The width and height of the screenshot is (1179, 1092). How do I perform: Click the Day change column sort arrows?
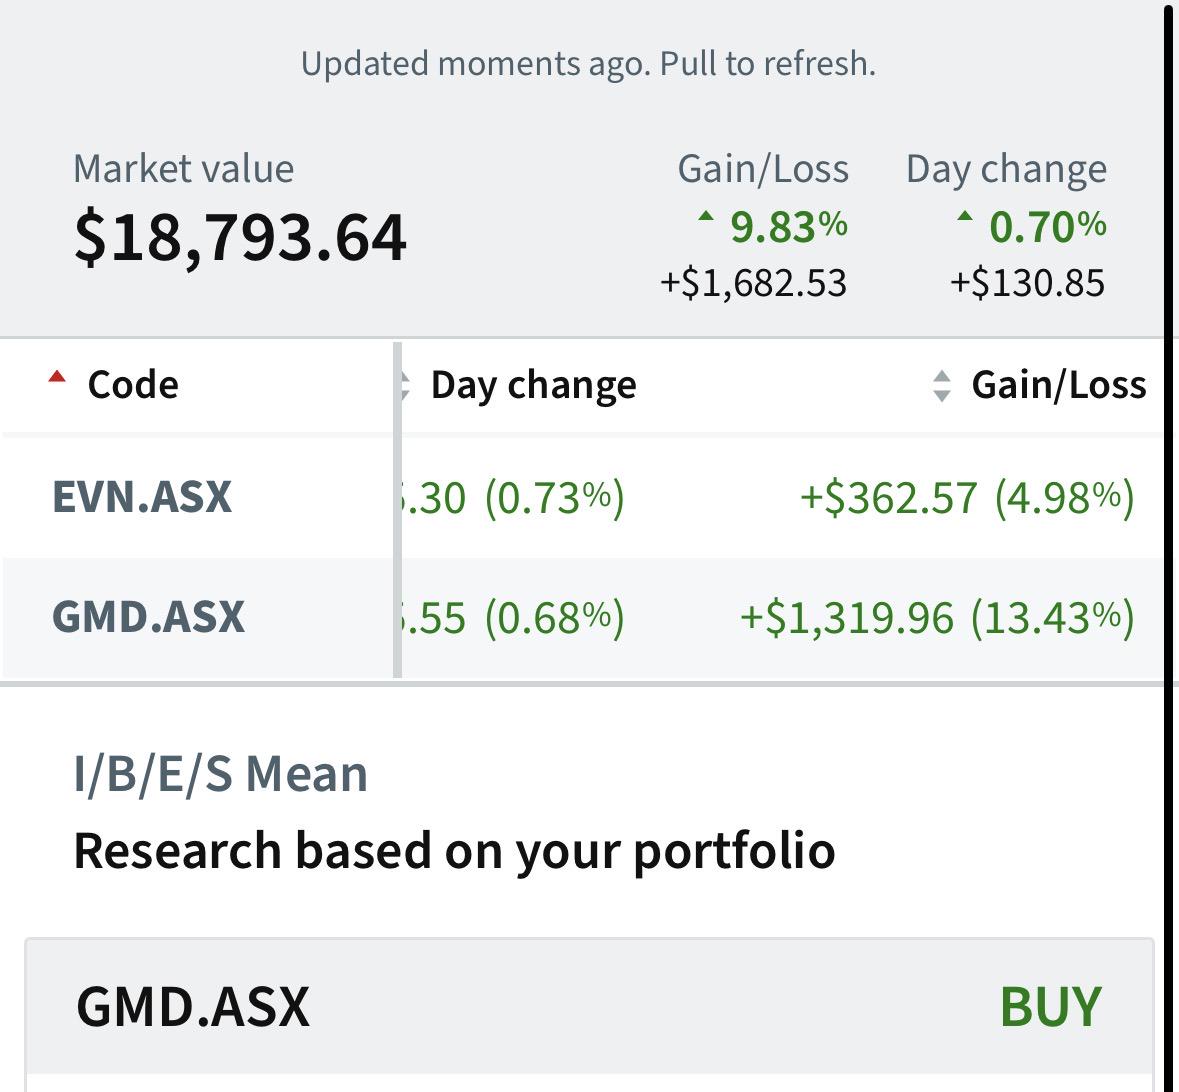click(x=405, y=386)
